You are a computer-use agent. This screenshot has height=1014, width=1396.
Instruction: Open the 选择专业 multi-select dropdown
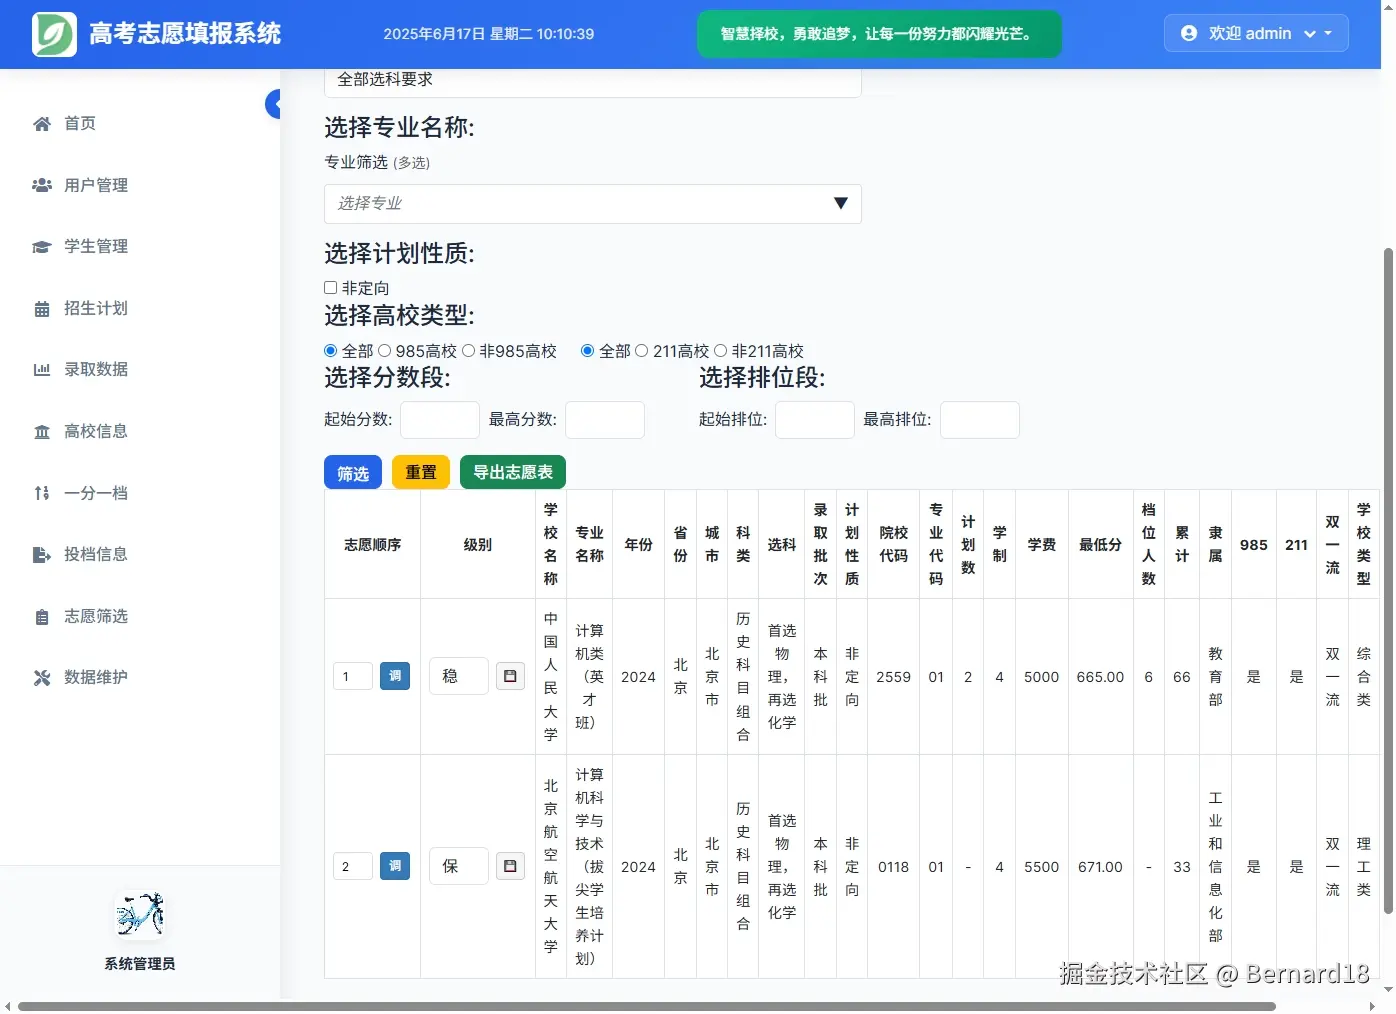click(x=593, y=204)
